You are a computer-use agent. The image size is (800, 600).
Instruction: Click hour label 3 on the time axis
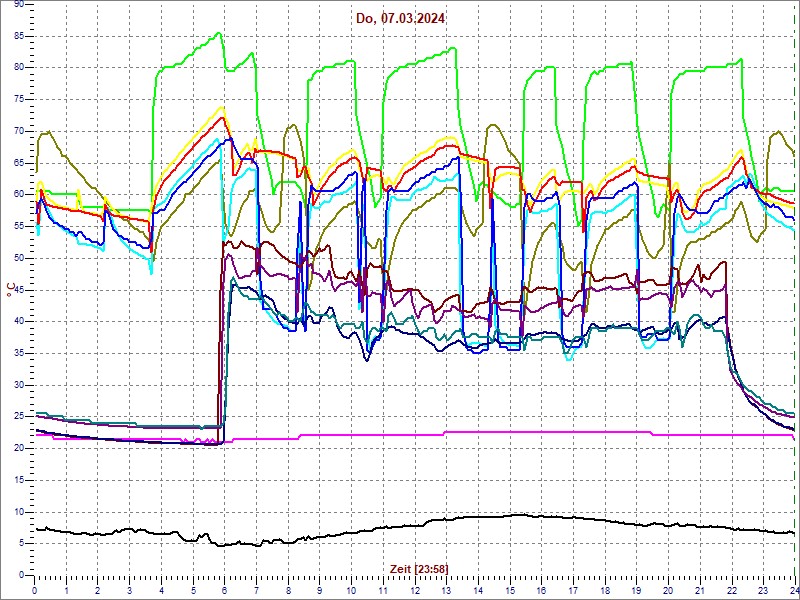click(x=130, y=590)
